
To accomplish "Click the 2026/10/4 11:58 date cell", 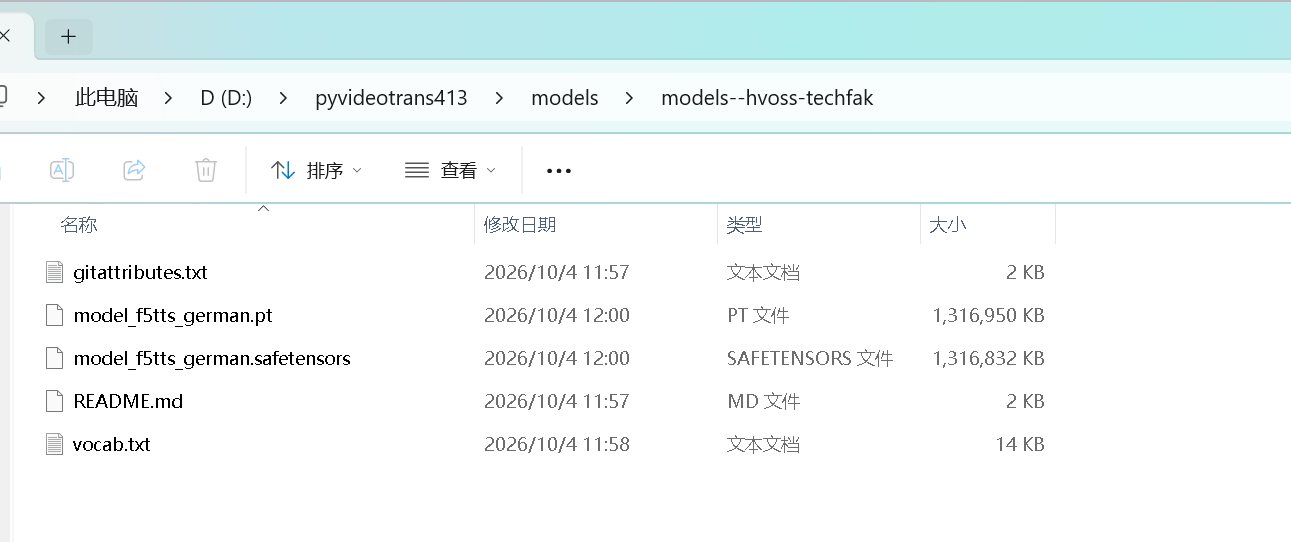I will tap(557, 444).
